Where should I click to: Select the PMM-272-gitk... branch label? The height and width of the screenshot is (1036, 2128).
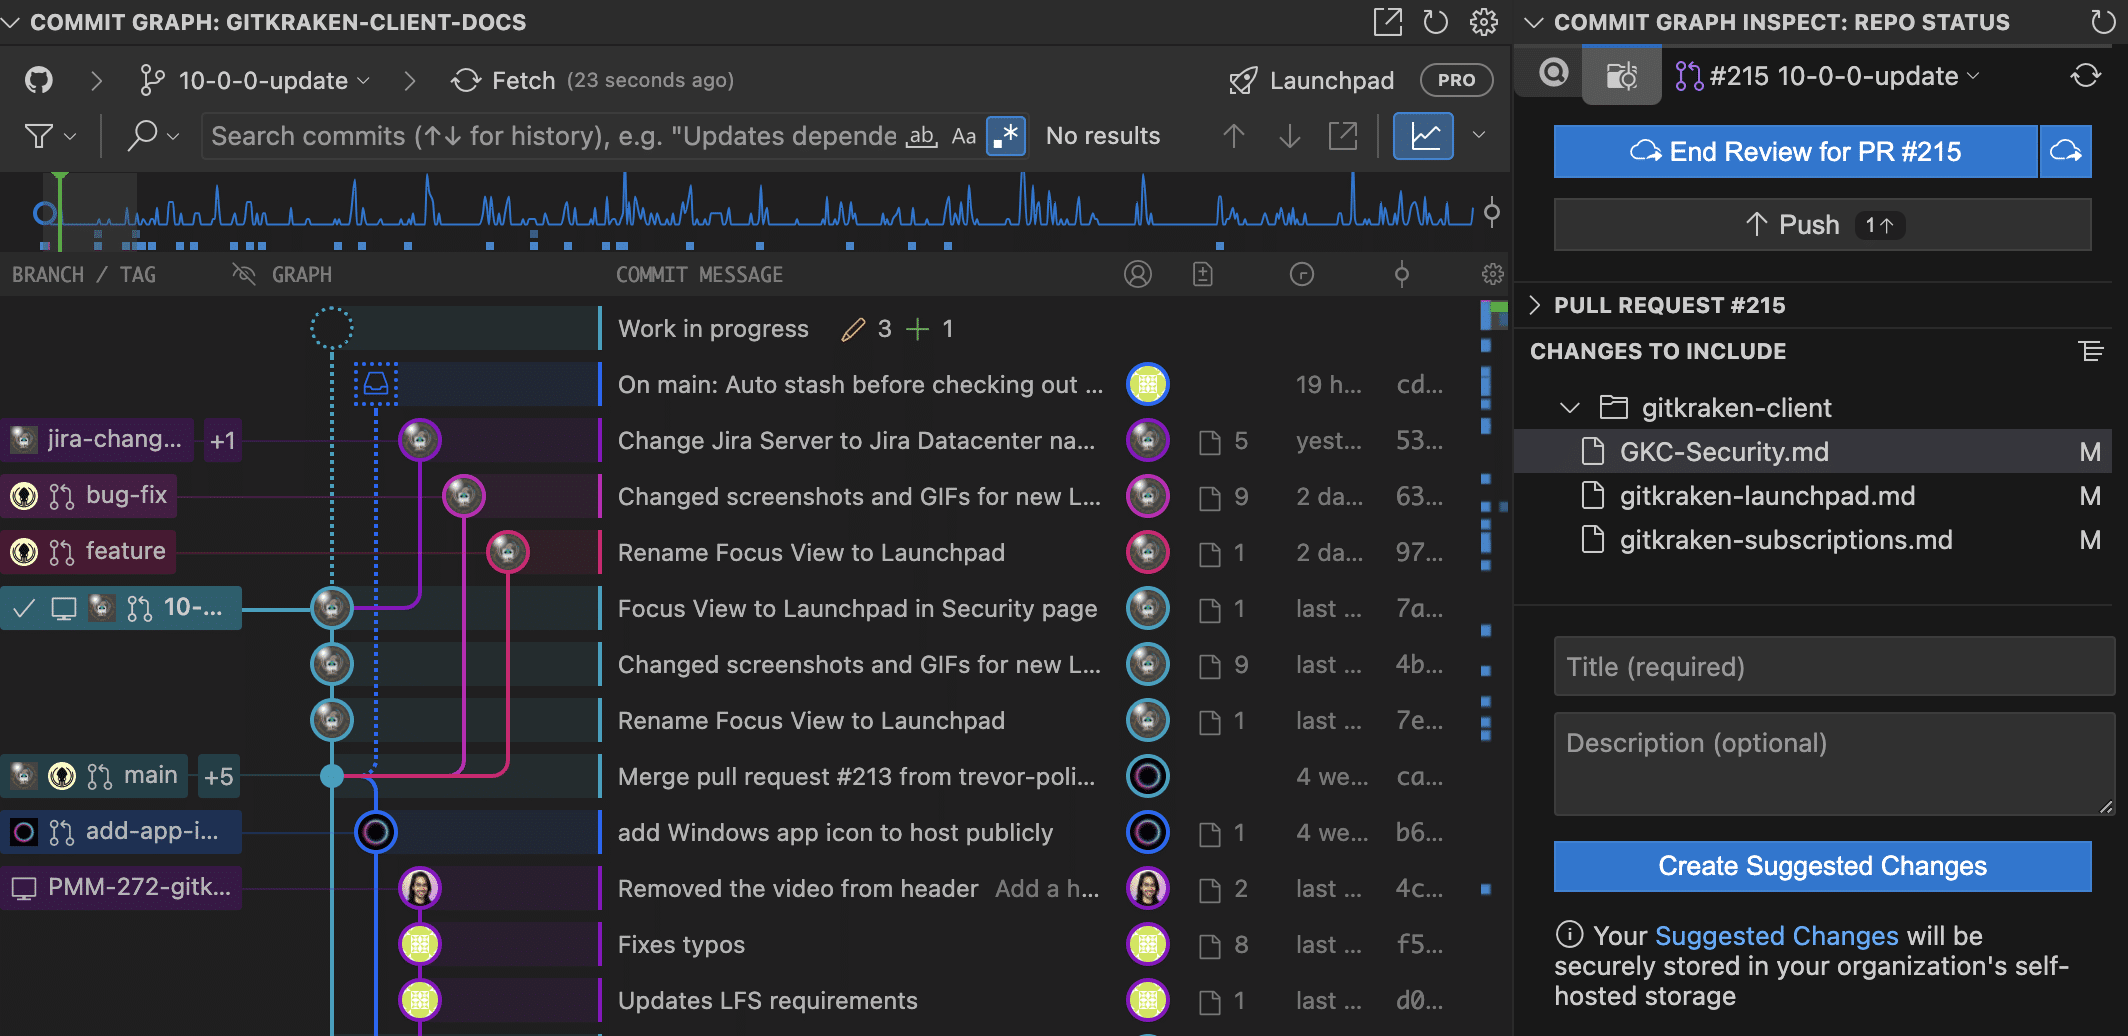(x=121, y=888)
